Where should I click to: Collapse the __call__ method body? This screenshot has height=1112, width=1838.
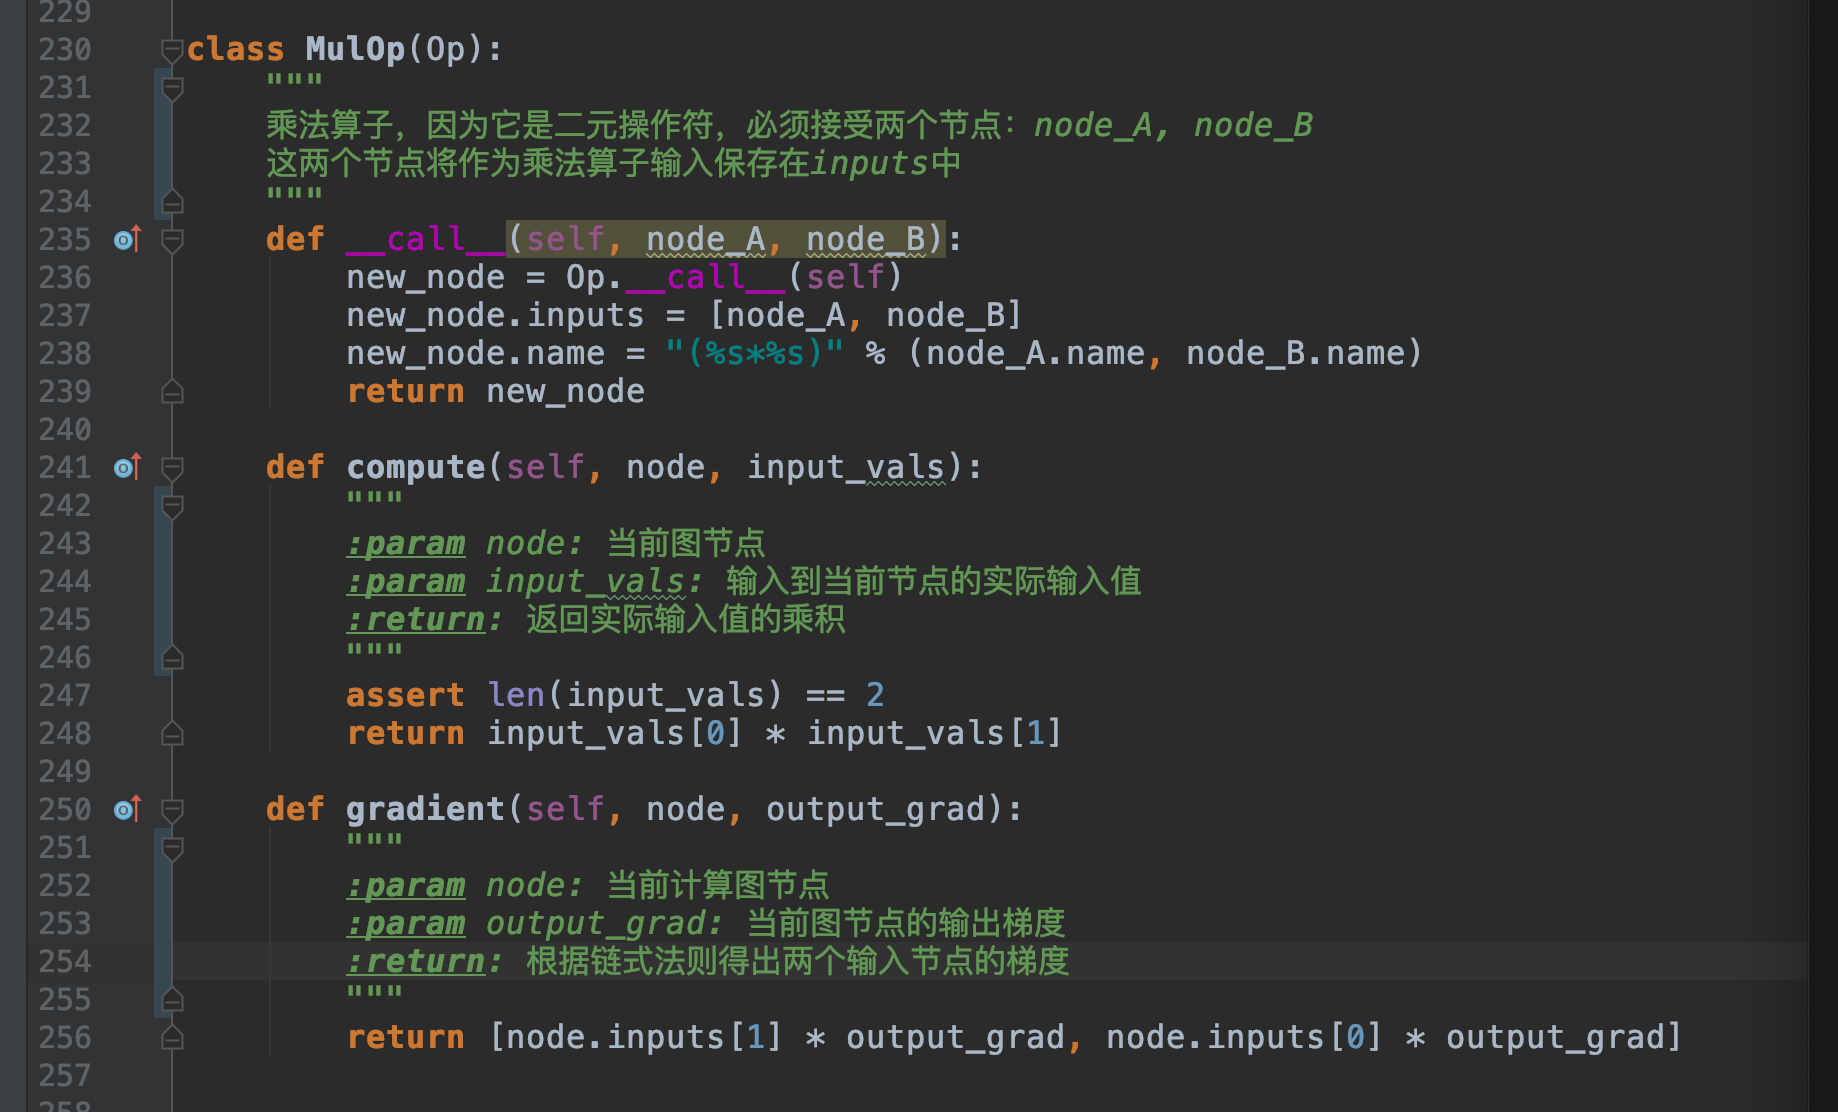pos(172,239)
